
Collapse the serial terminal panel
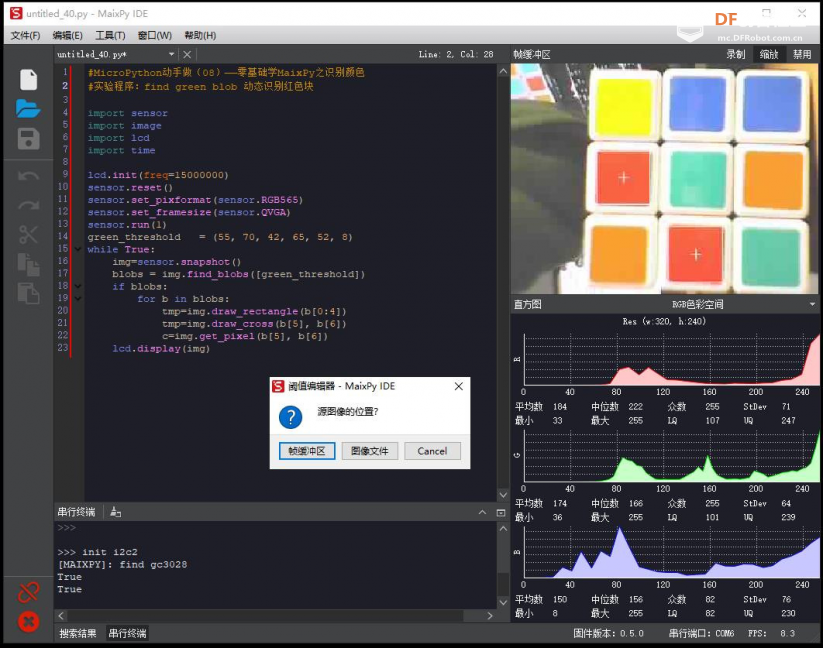482,512
